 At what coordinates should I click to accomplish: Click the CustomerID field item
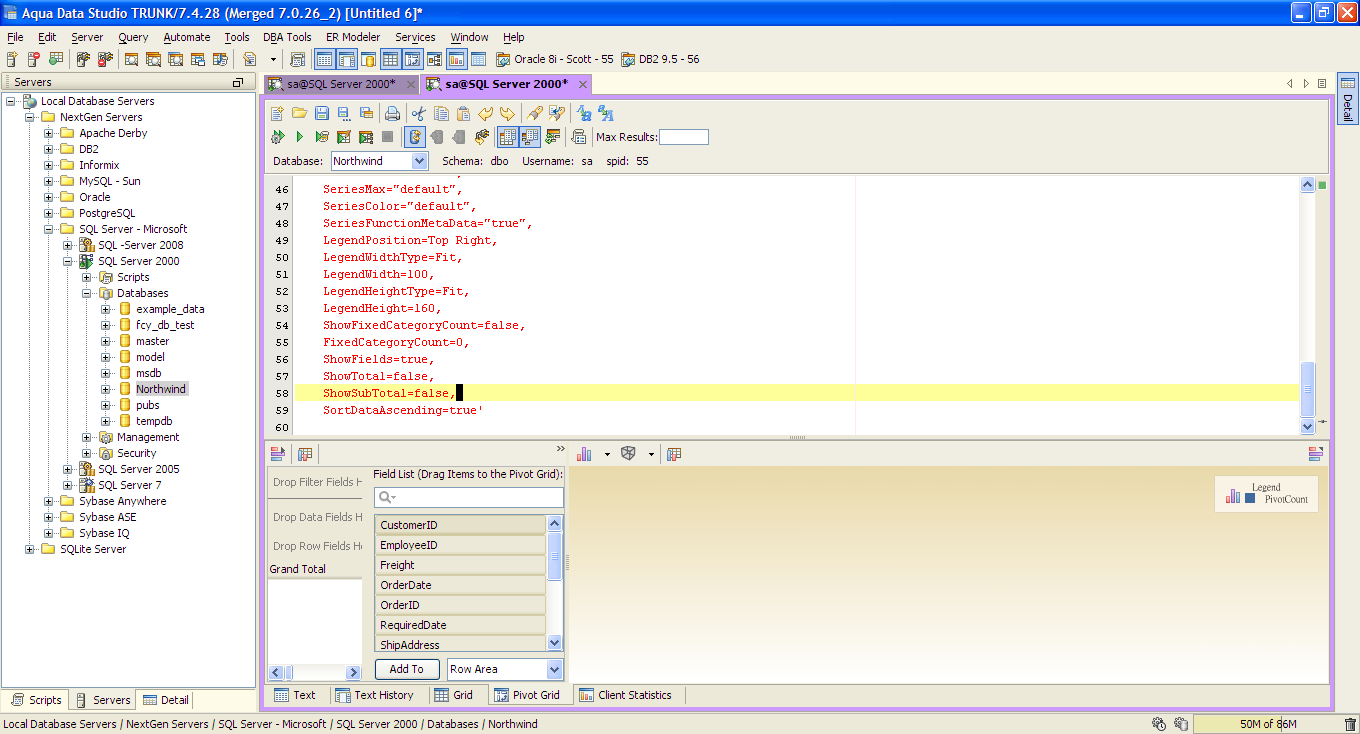460,525
